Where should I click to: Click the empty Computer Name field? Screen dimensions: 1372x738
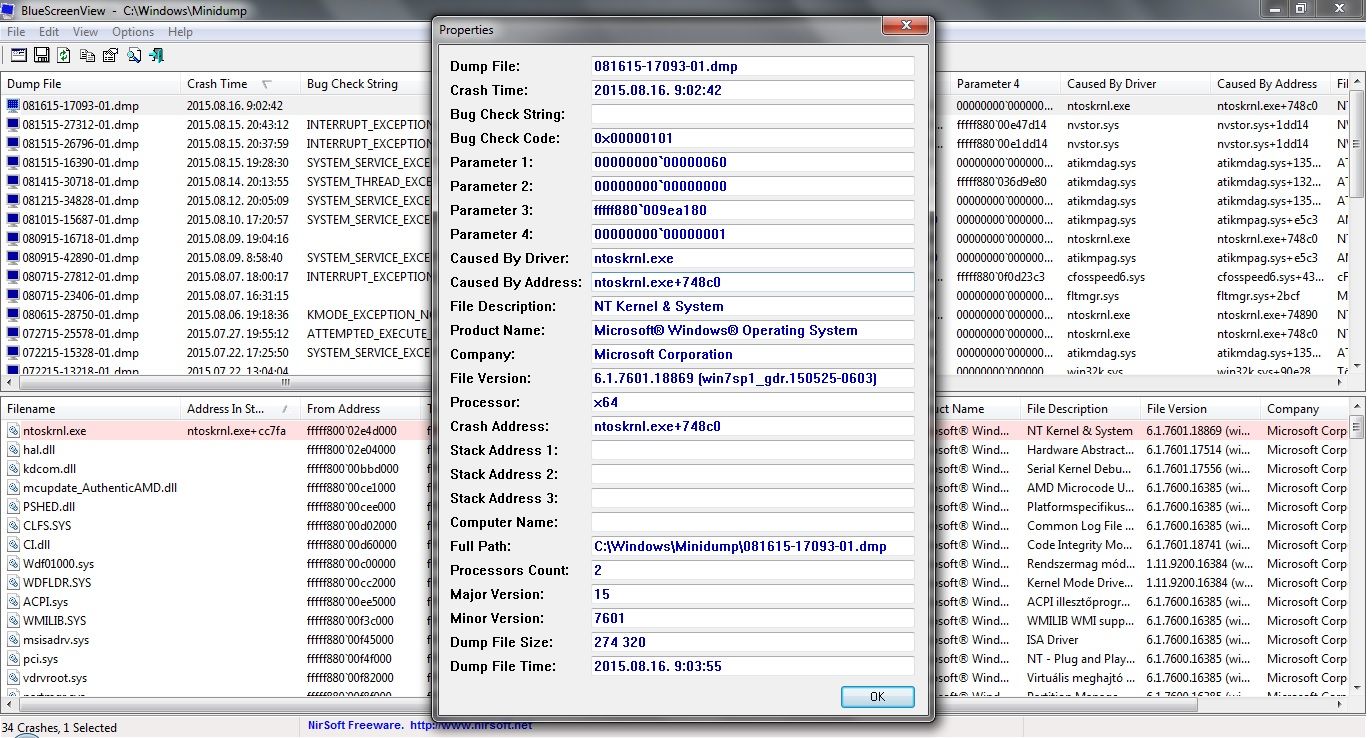pyautogui.click(x=752, y=522)
